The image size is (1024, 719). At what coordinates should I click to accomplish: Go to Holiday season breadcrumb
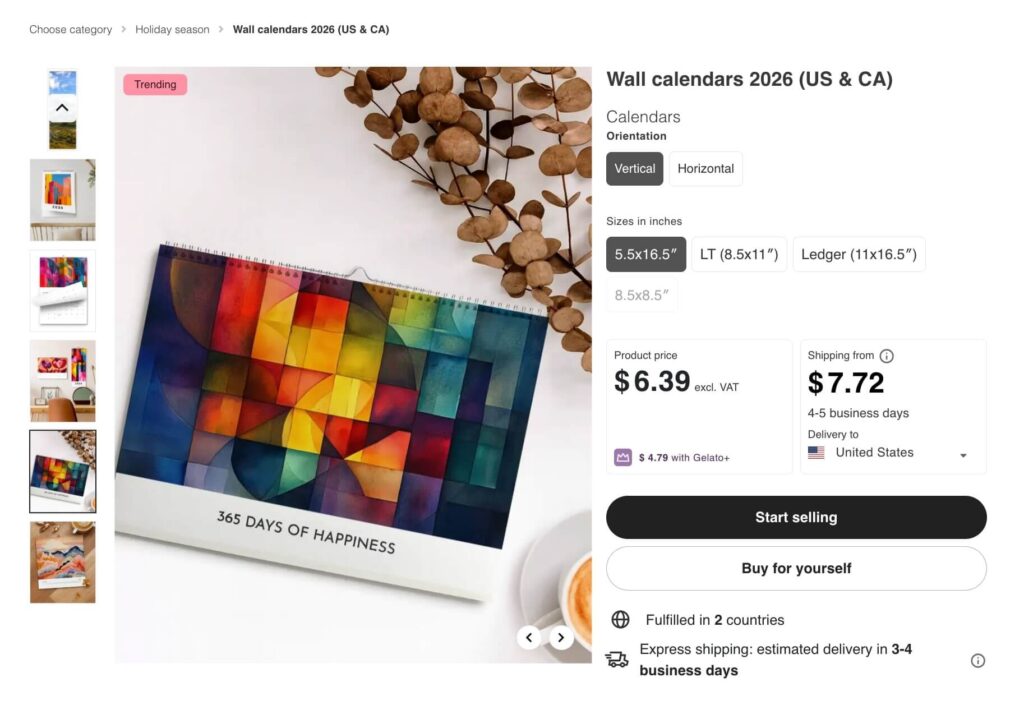coord(172,29)
